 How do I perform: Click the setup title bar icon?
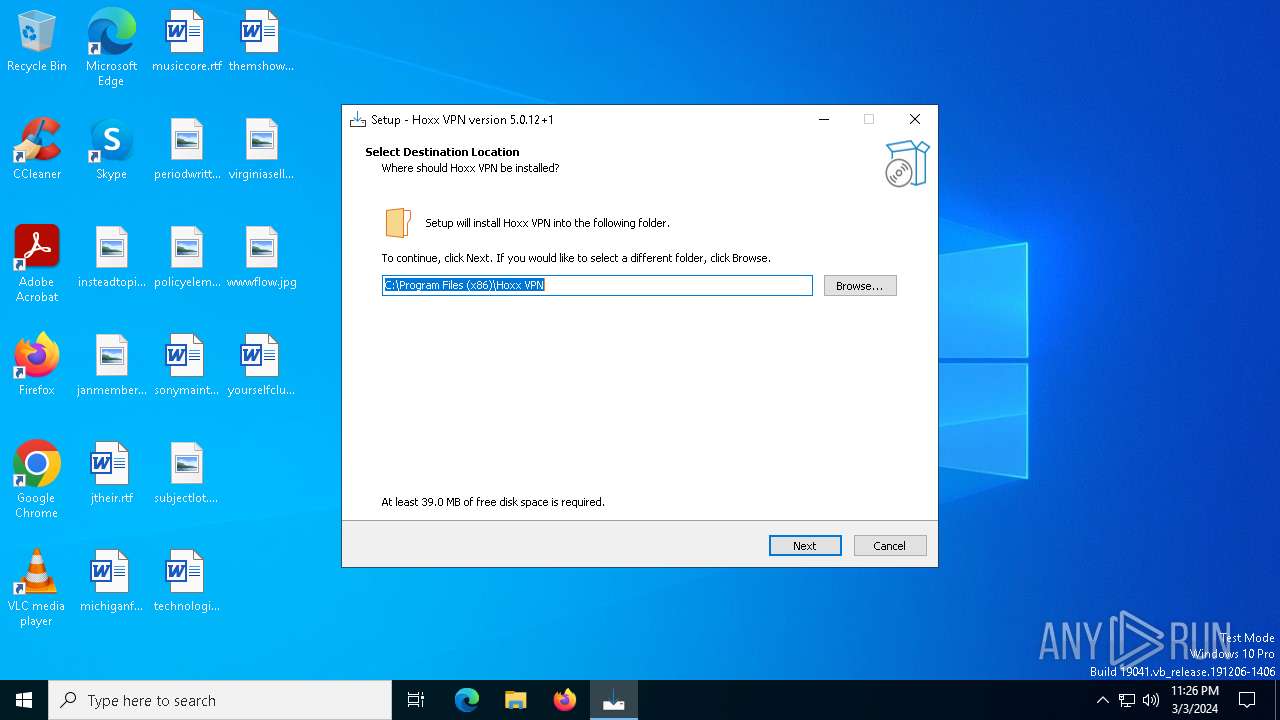point(358,120)
